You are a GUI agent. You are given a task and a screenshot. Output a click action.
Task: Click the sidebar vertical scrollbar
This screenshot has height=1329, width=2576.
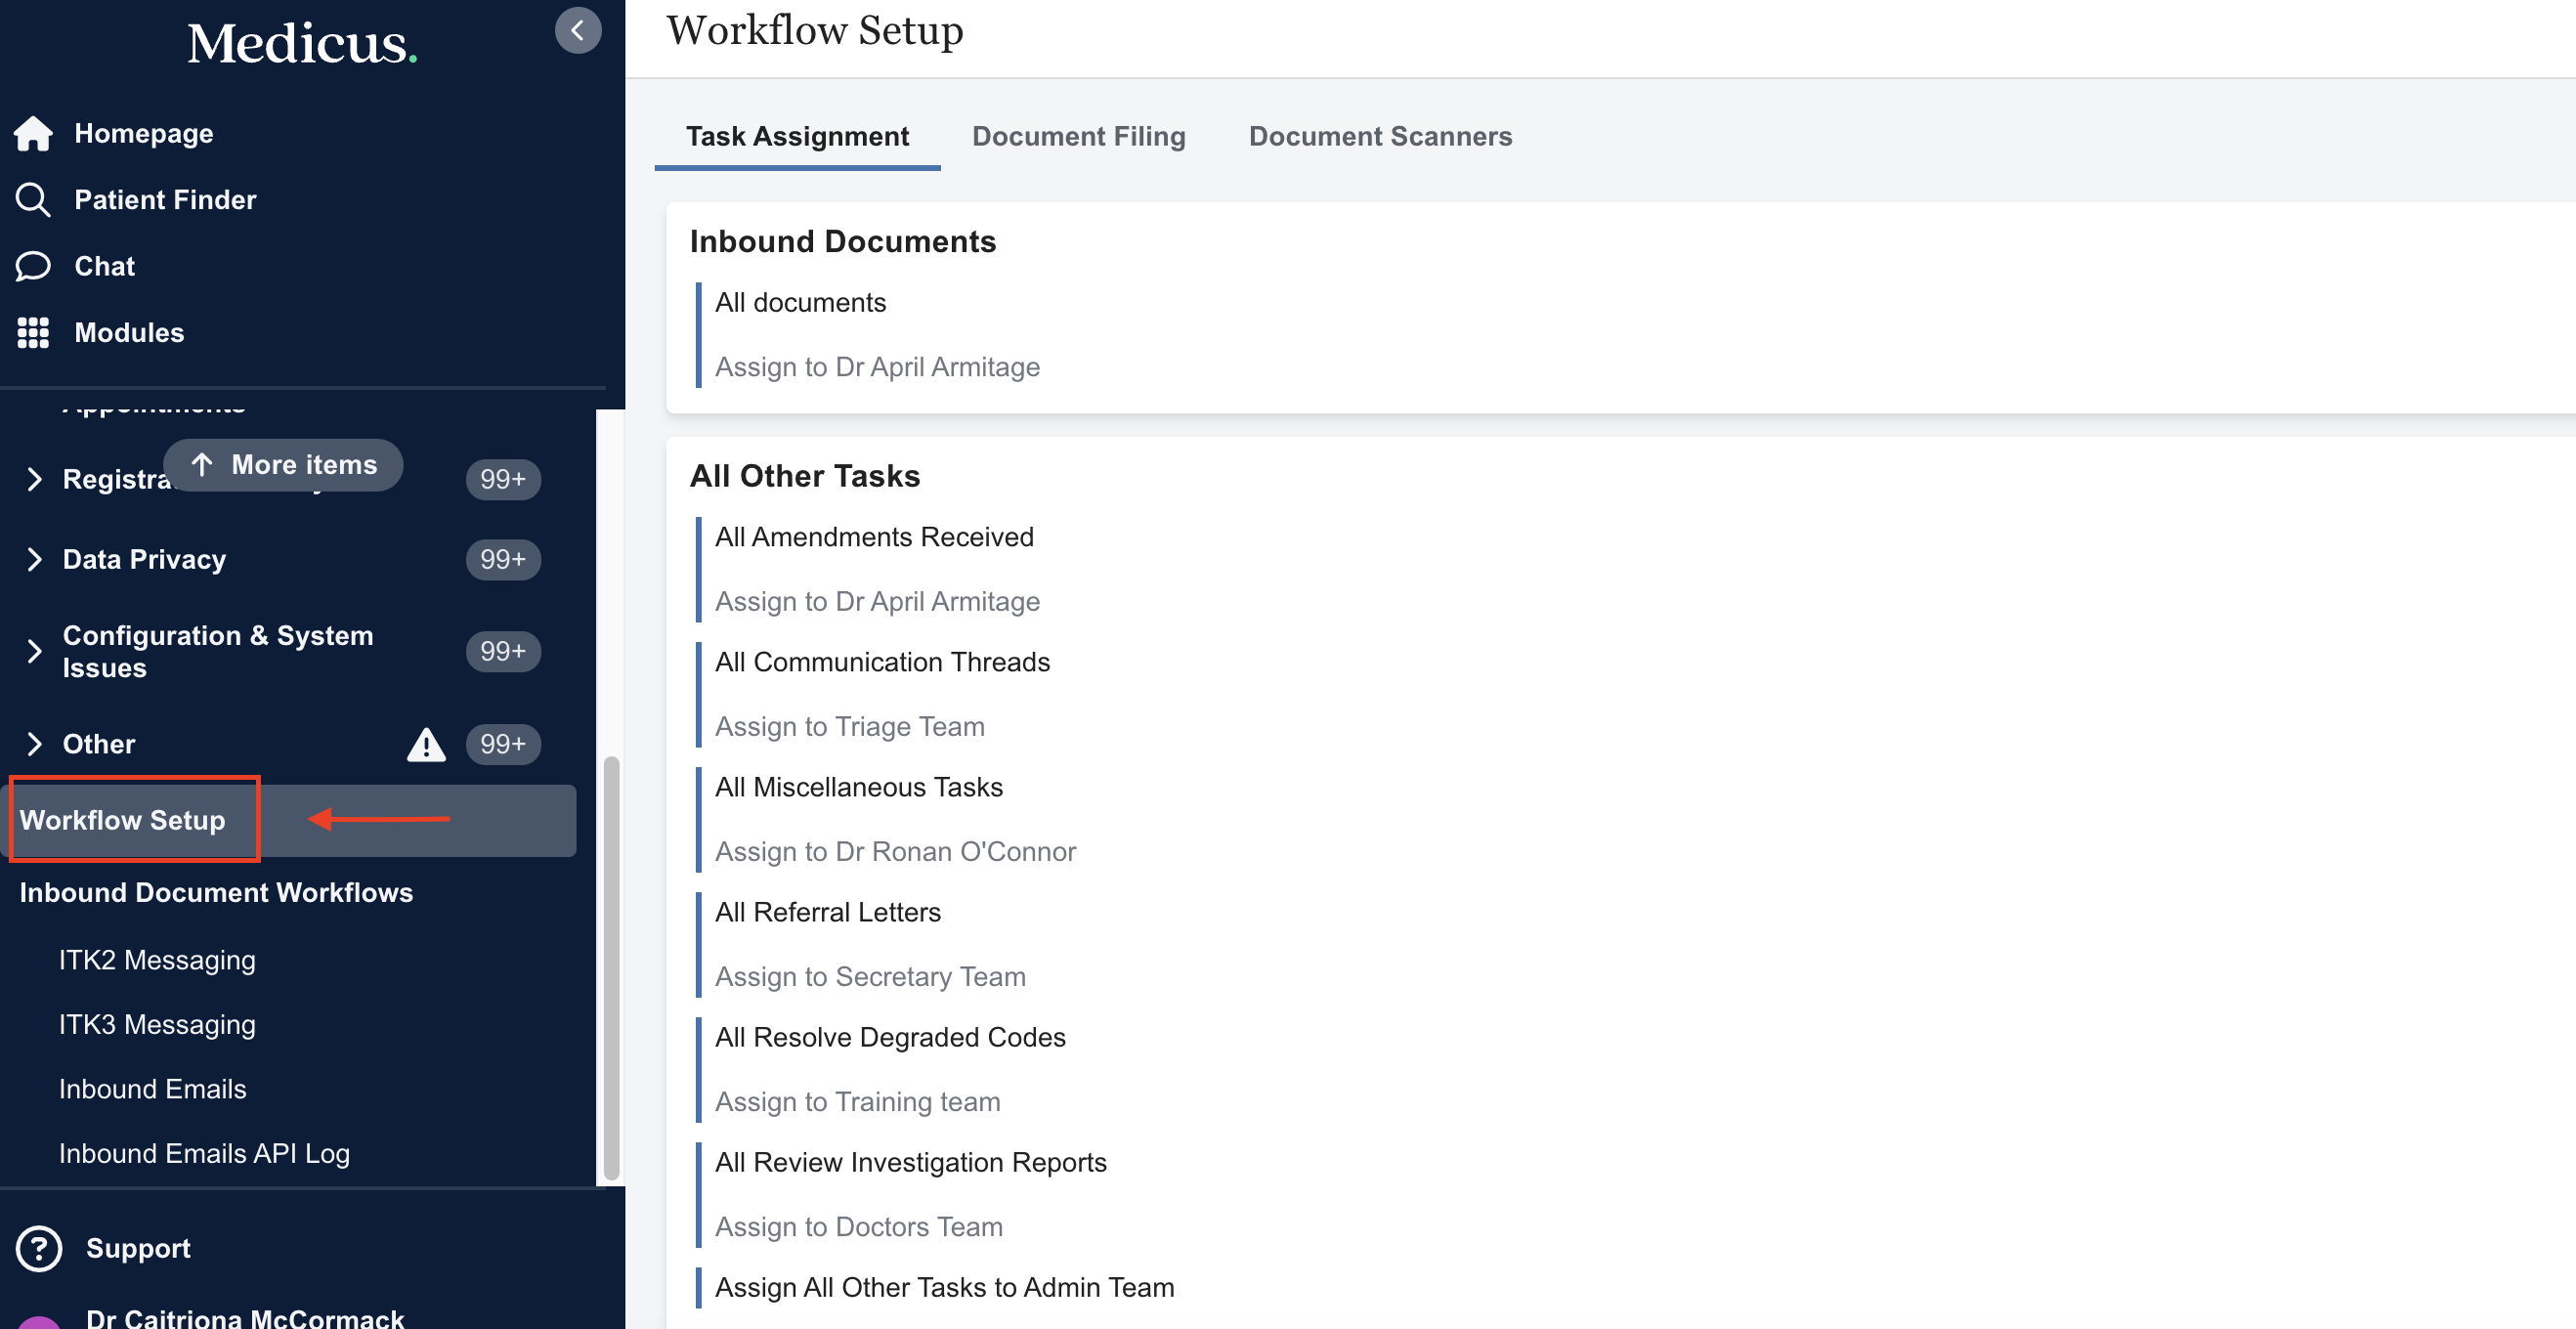(611, 968)
